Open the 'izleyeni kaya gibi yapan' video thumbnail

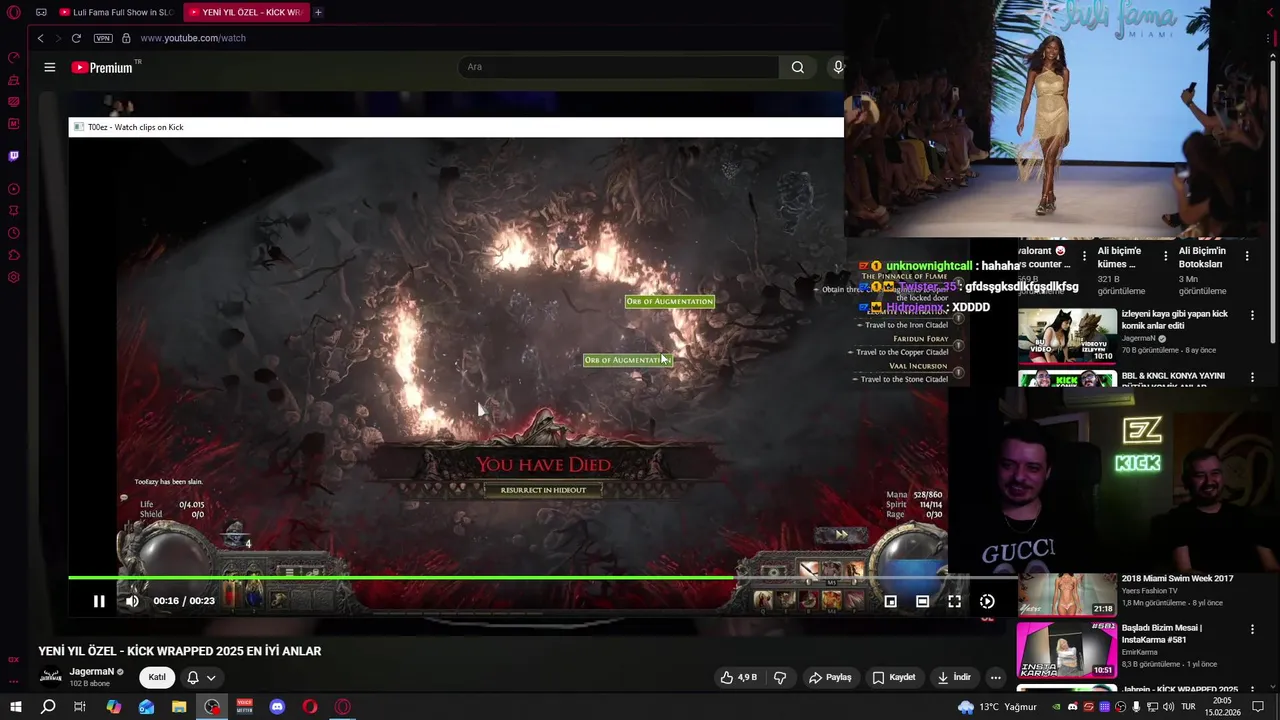(x=1067, y=335)
